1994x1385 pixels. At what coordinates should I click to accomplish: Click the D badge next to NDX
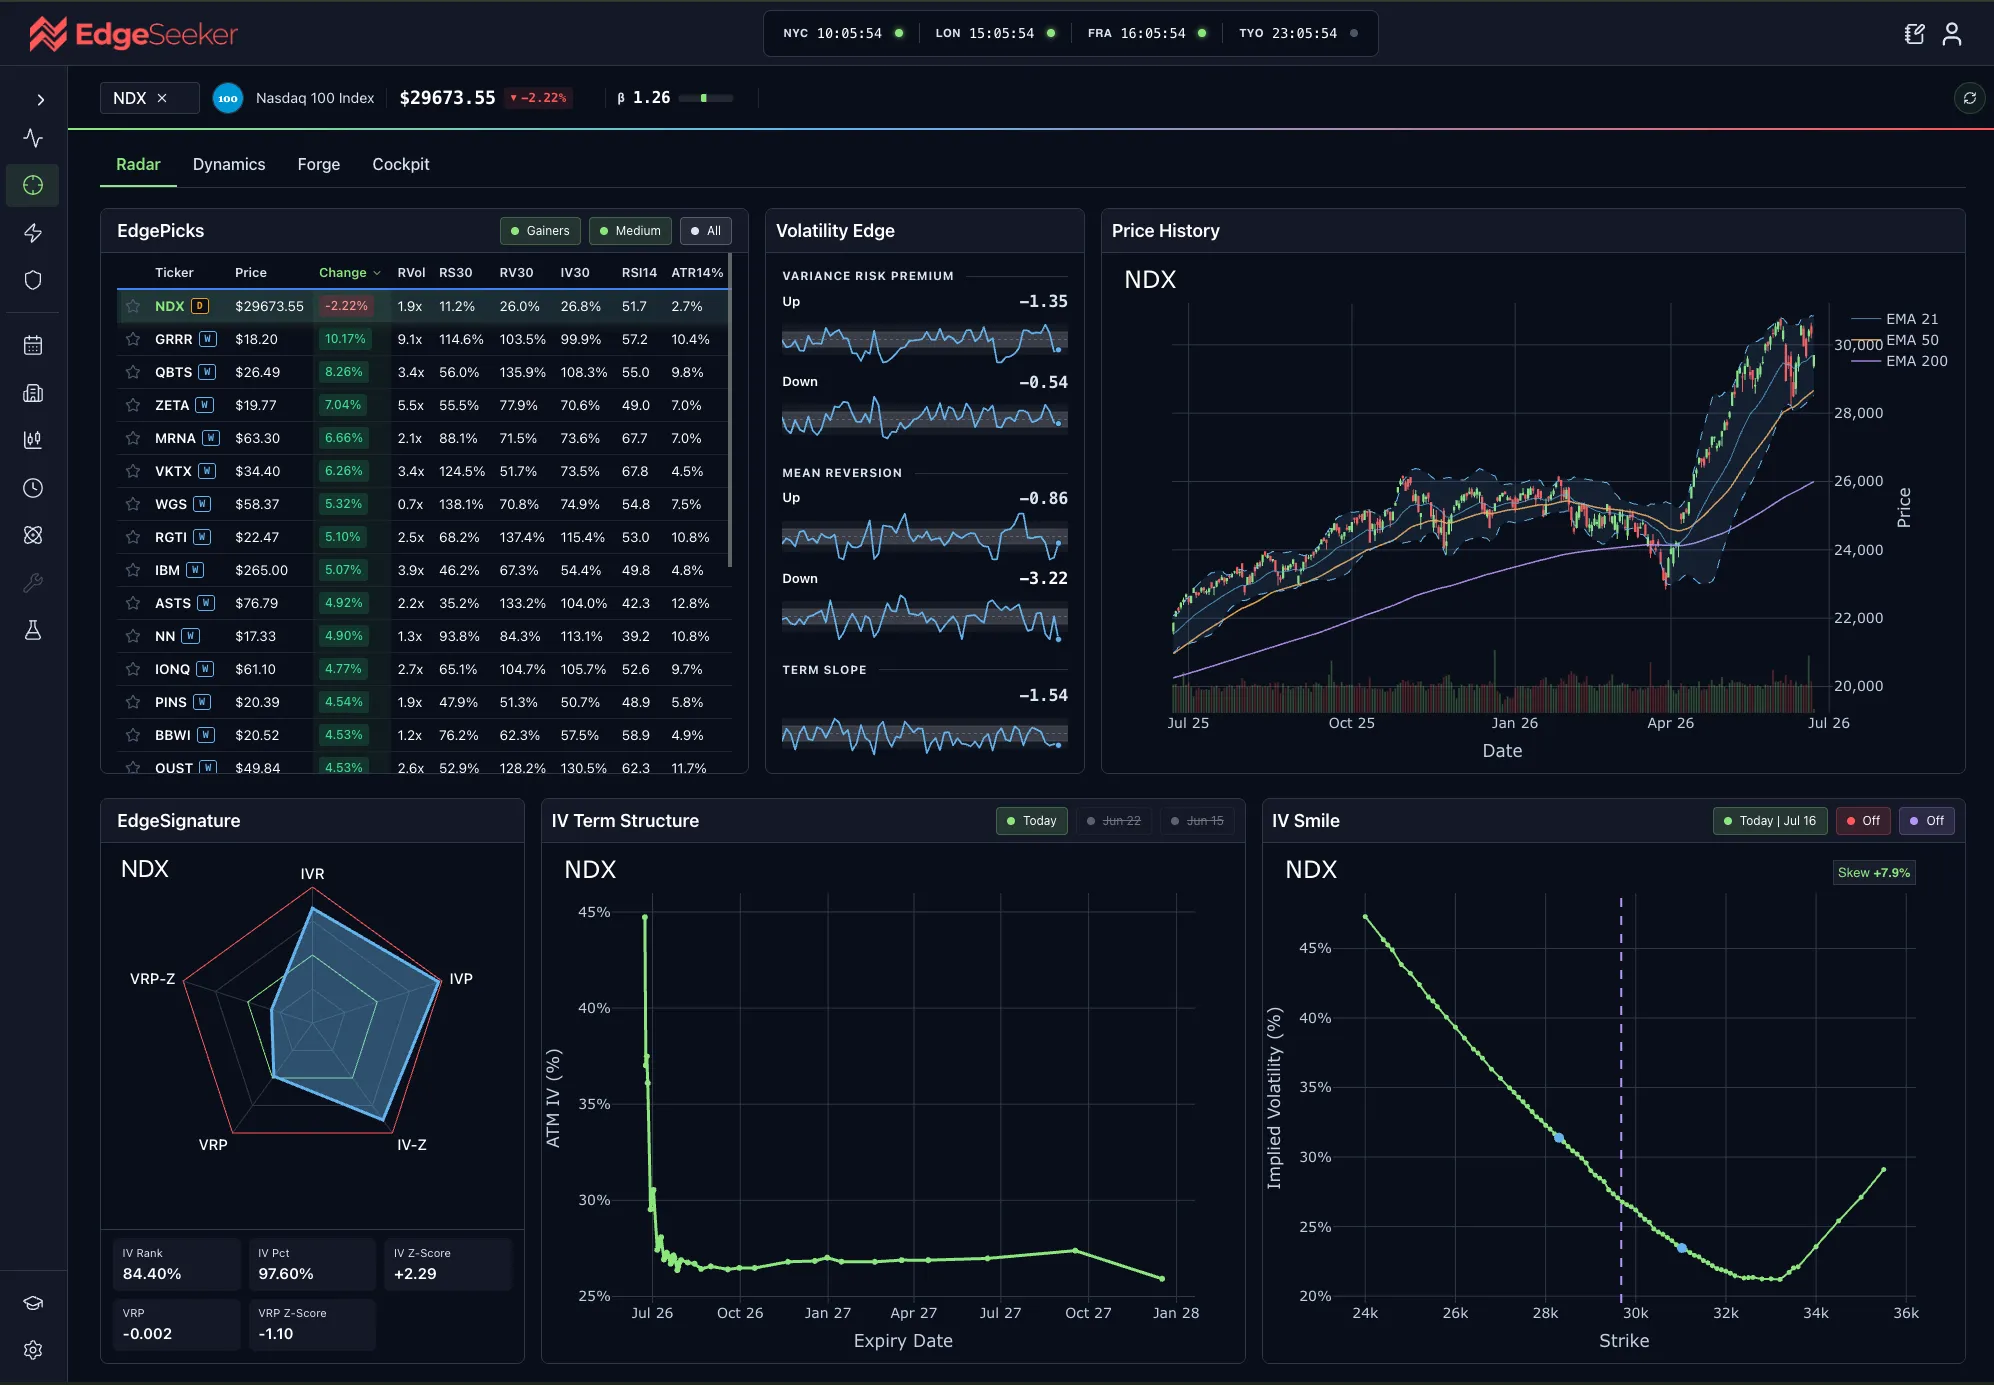200,306
